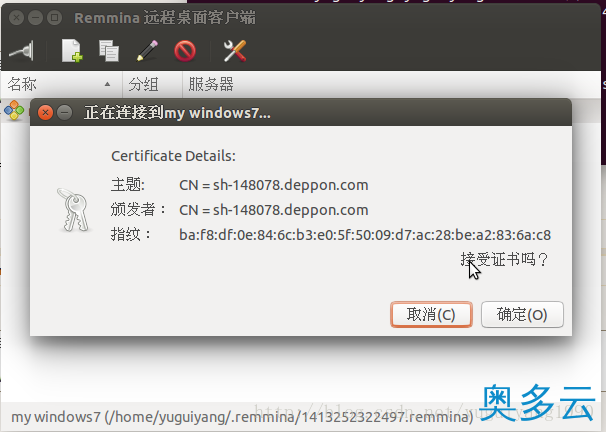This screenshot has width=606, height=432.
Task: Create a new connection profile via toolbar
Action: (72, 51)
